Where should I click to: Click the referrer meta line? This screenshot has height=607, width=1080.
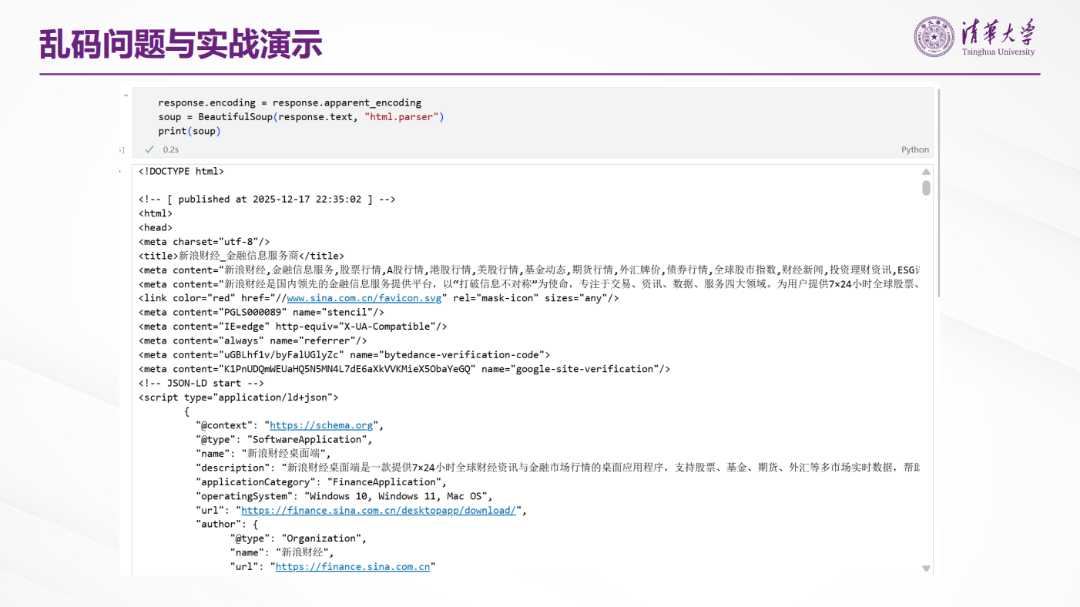point(253,341)
